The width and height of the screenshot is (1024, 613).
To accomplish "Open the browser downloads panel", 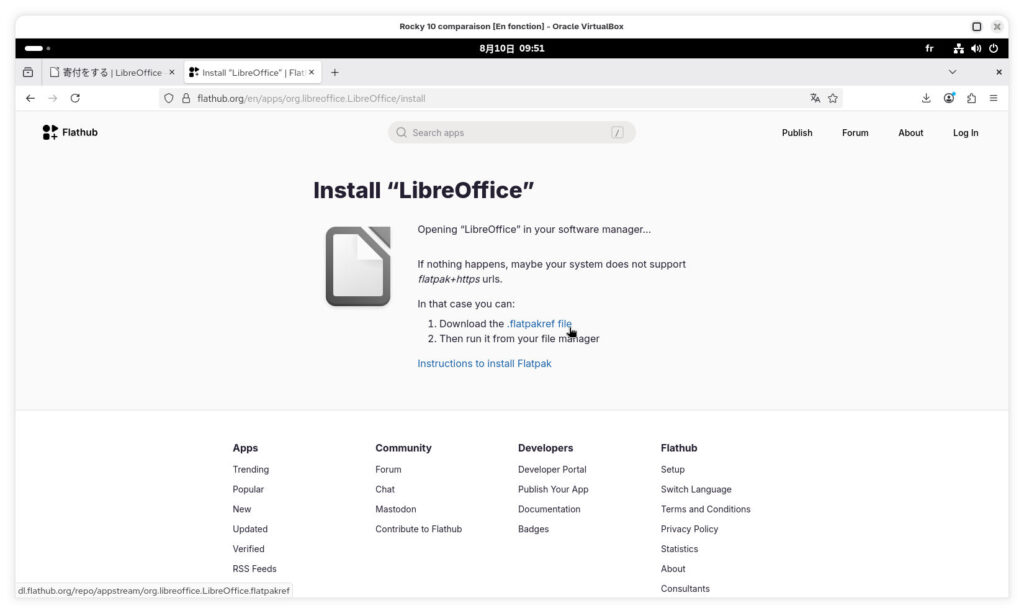I will tap(926, 98).
